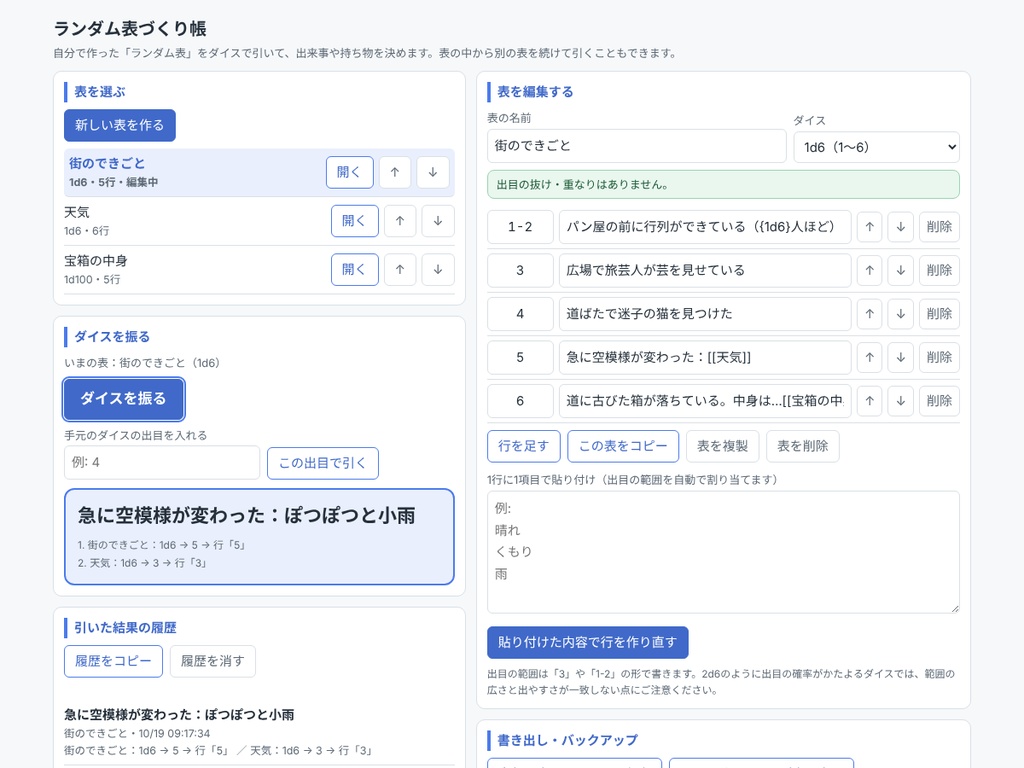Delete row 1-2 with 削除
This screenshot has width=1024, height=768.
pyautogui.click(x=939, y=227)
